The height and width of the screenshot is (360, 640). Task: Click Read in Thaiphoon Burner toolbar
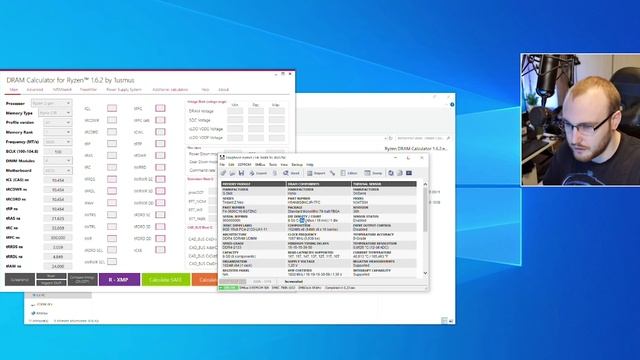[x=291, y=173]
